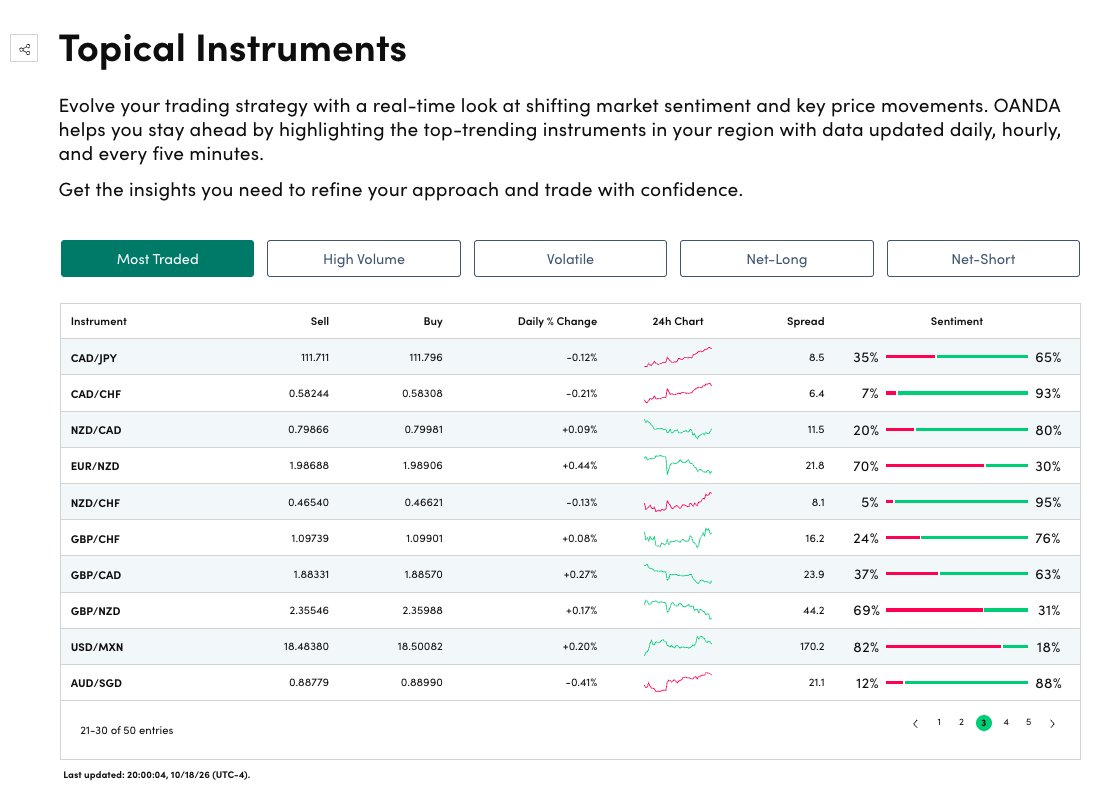The width and height of the screenshot is (1113, 799).
Task: Open the AUD/SGD instrument row
Action: tap(570, 683)
